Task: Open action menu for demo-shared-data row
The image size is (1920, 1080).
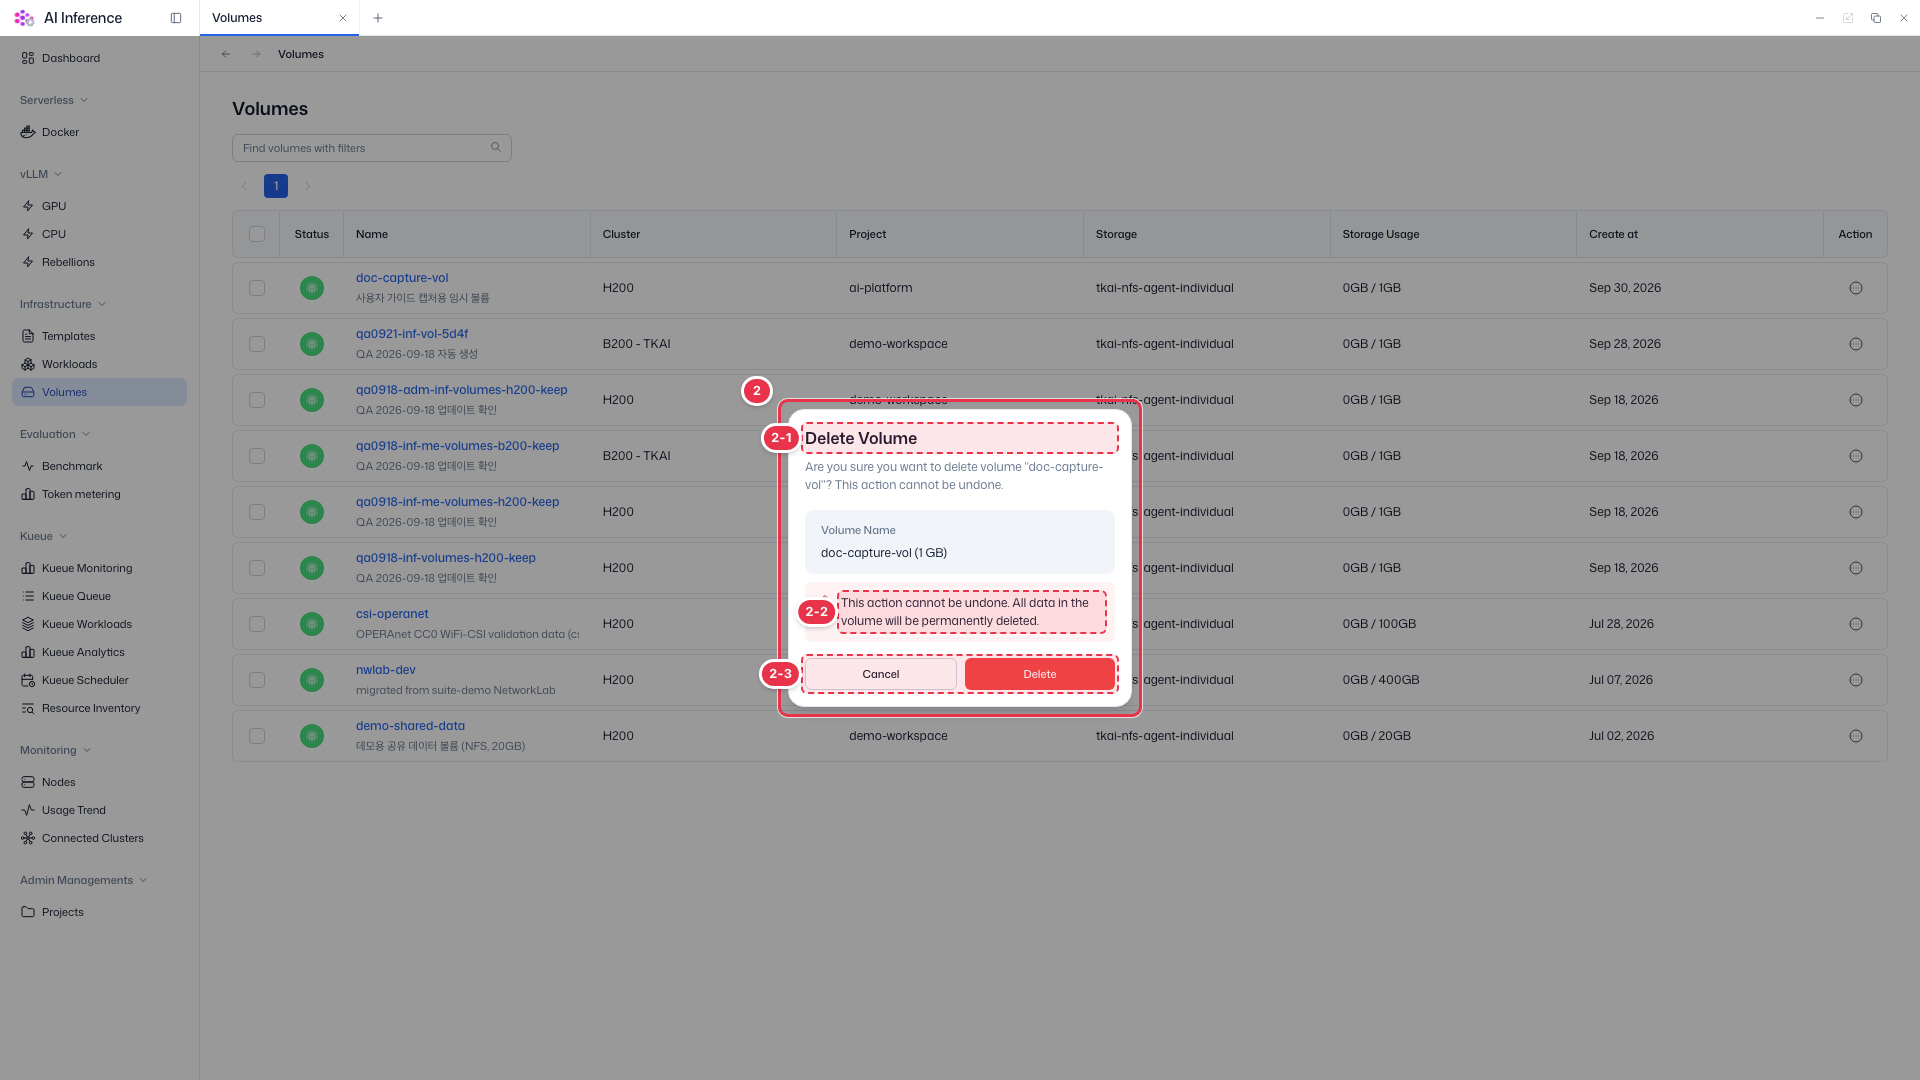Action: [x=1856, y=736]
